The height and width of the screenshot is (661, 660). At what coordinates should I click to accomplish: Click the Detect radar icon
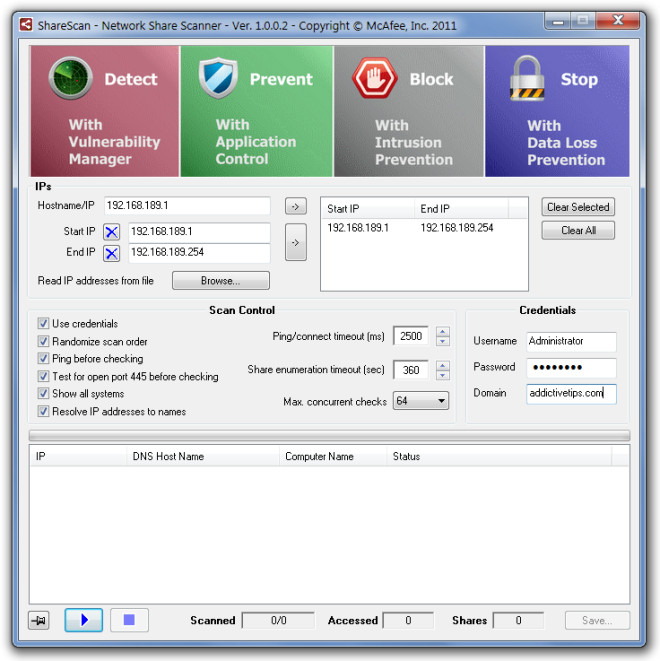click(x=70, y=78)
